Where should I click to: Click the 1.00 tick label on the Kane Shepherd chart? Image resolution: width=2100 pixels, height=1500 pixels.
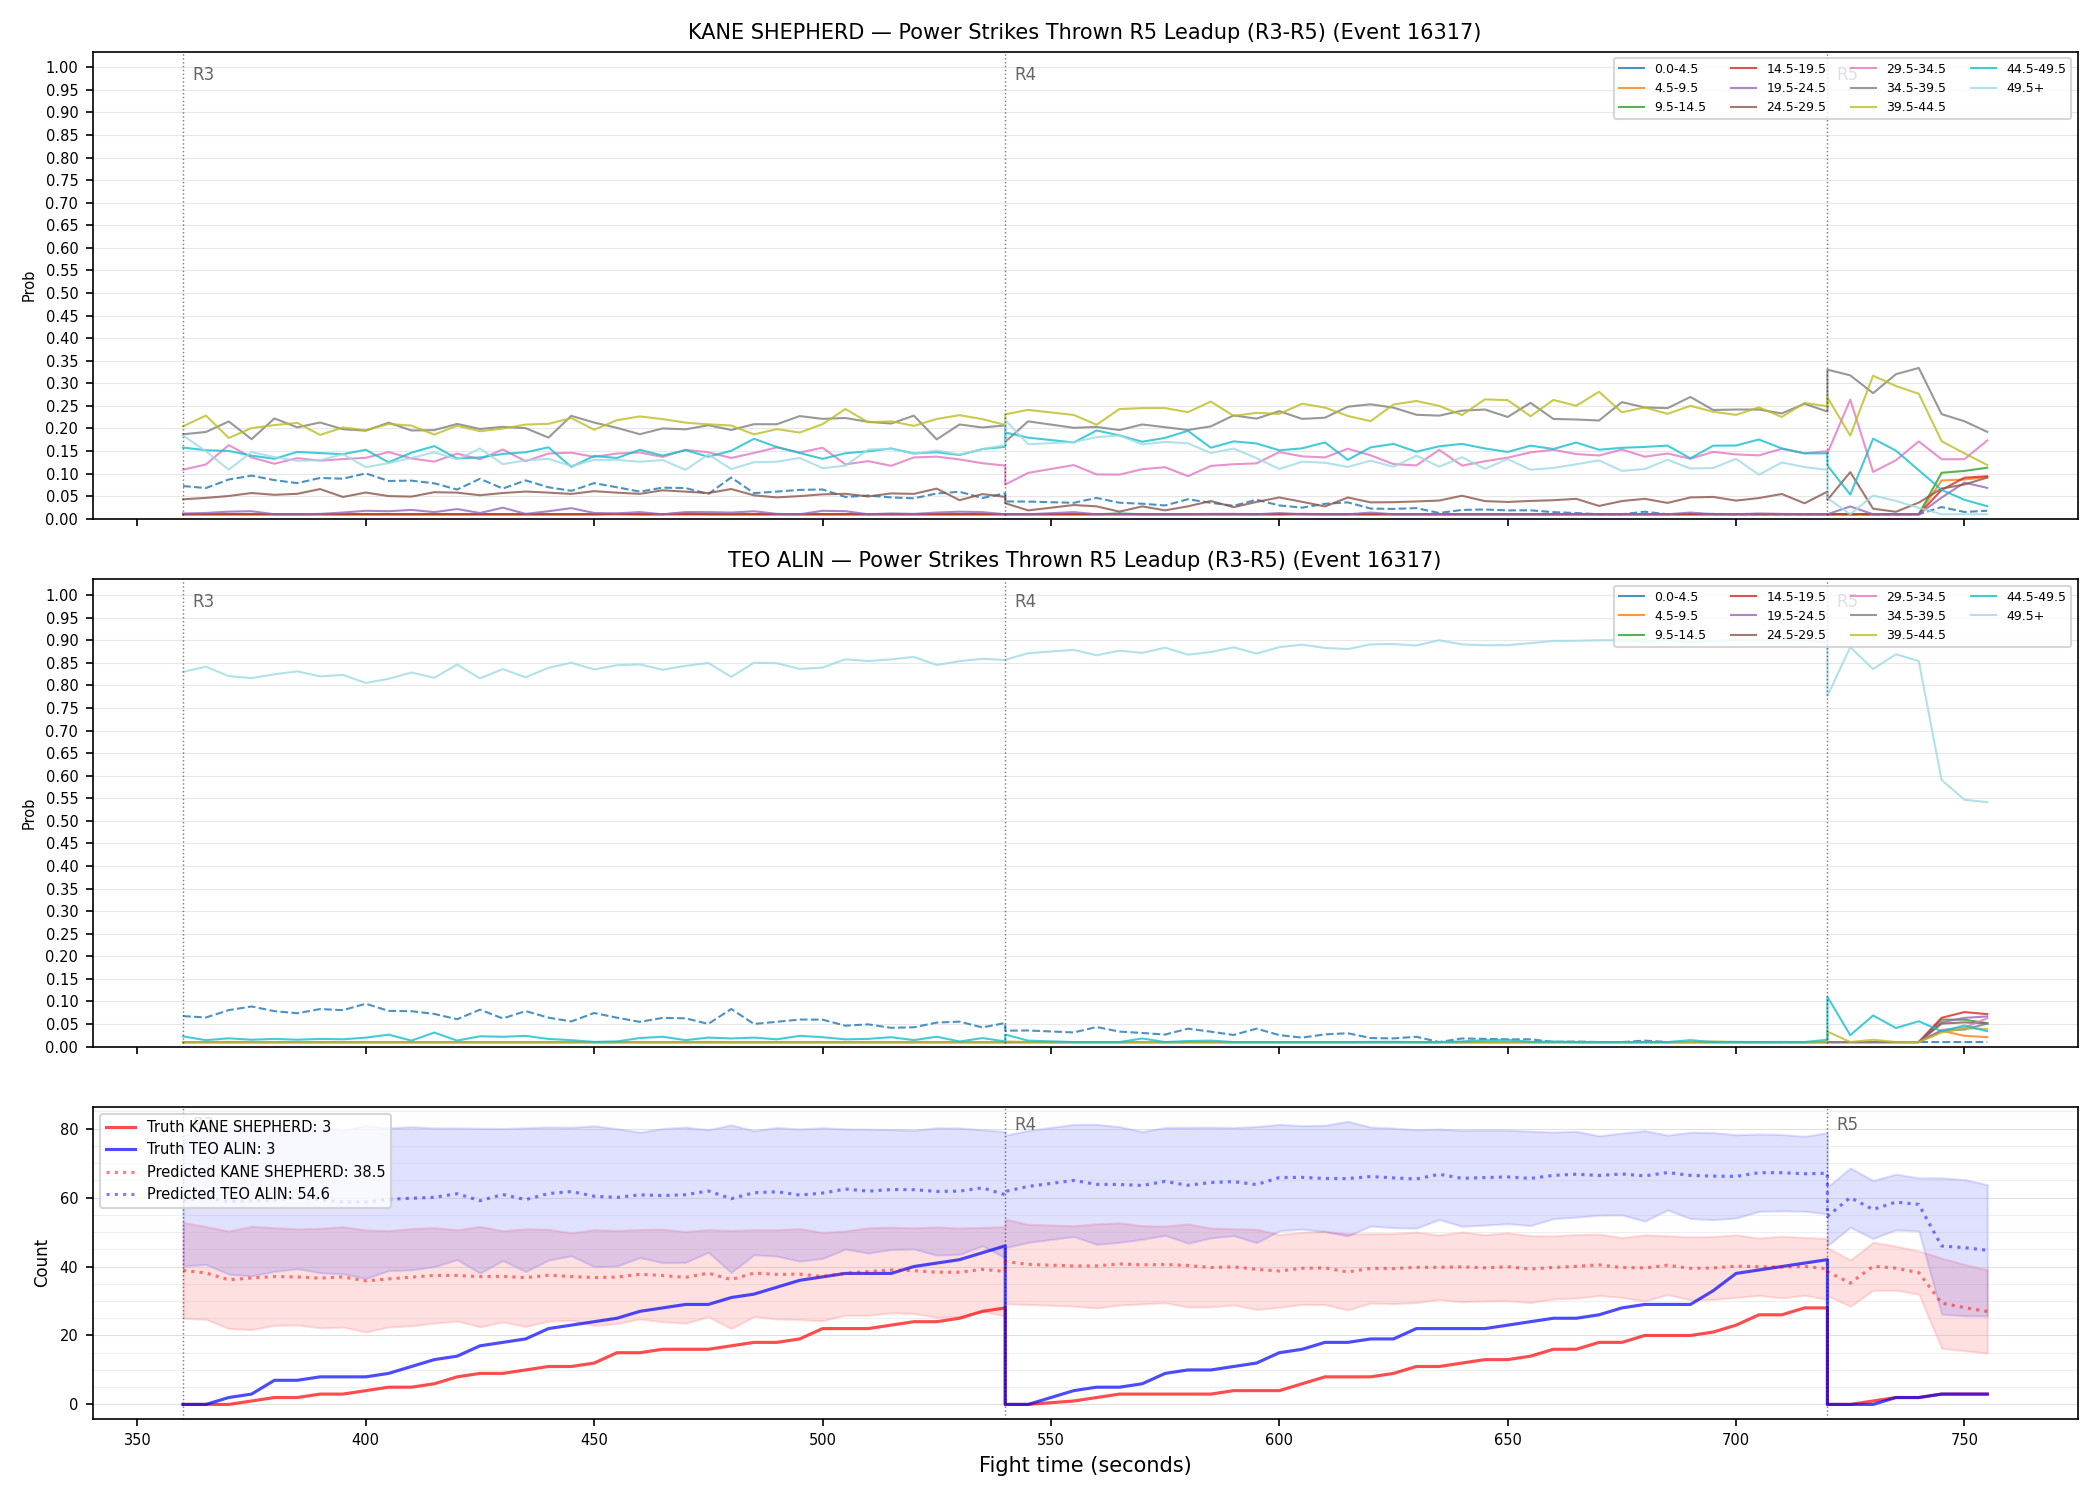click(62, 67)
